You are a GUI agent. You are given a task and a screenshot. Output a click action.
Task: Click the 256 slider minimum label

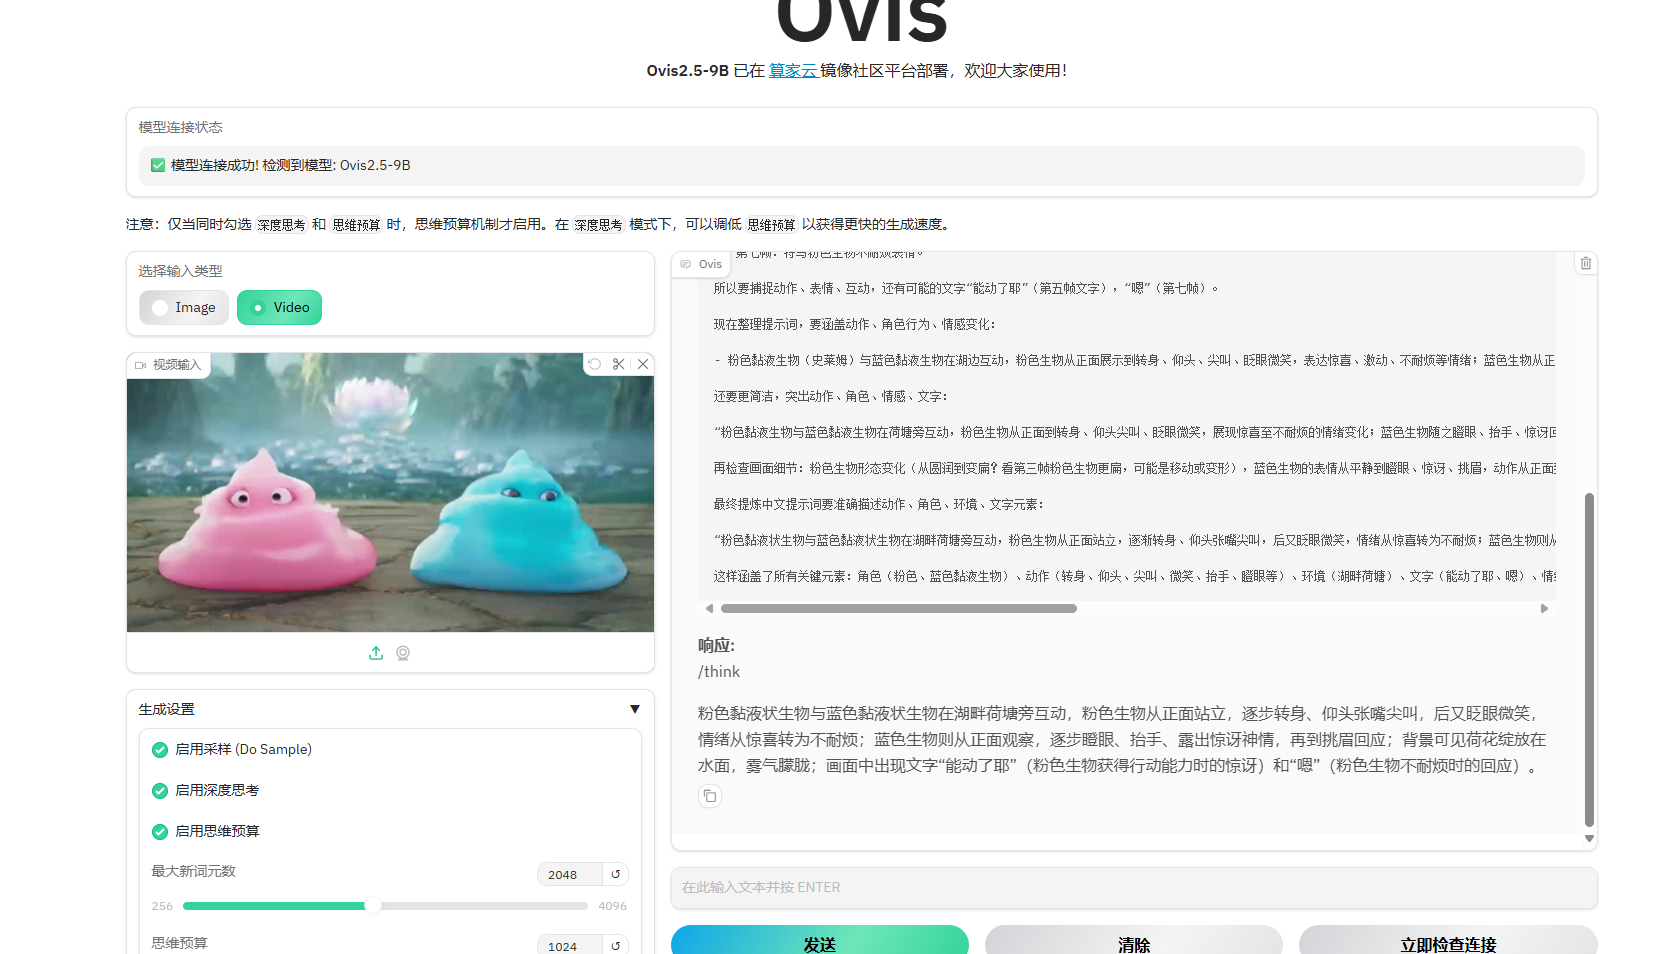(x=162, y=906)
